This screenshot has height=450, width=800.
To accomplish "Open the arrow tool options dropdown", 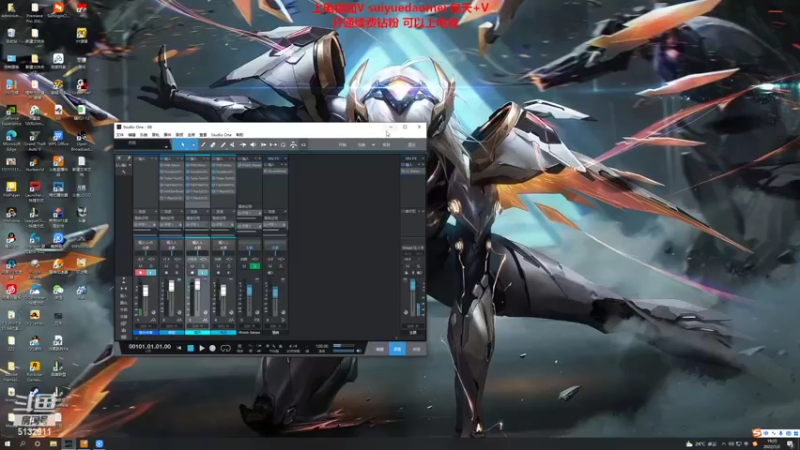I will click(193, 145).
